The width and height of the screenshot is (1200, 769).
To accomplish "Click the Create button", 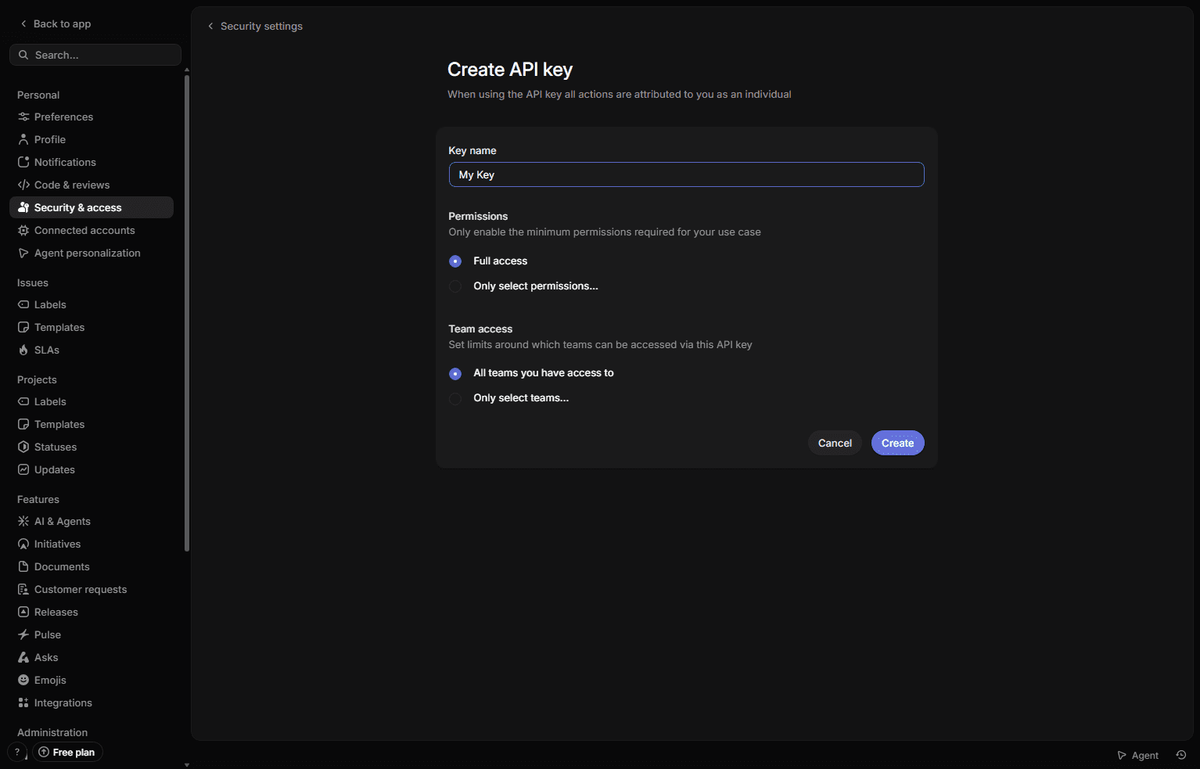I will (898, 443).
